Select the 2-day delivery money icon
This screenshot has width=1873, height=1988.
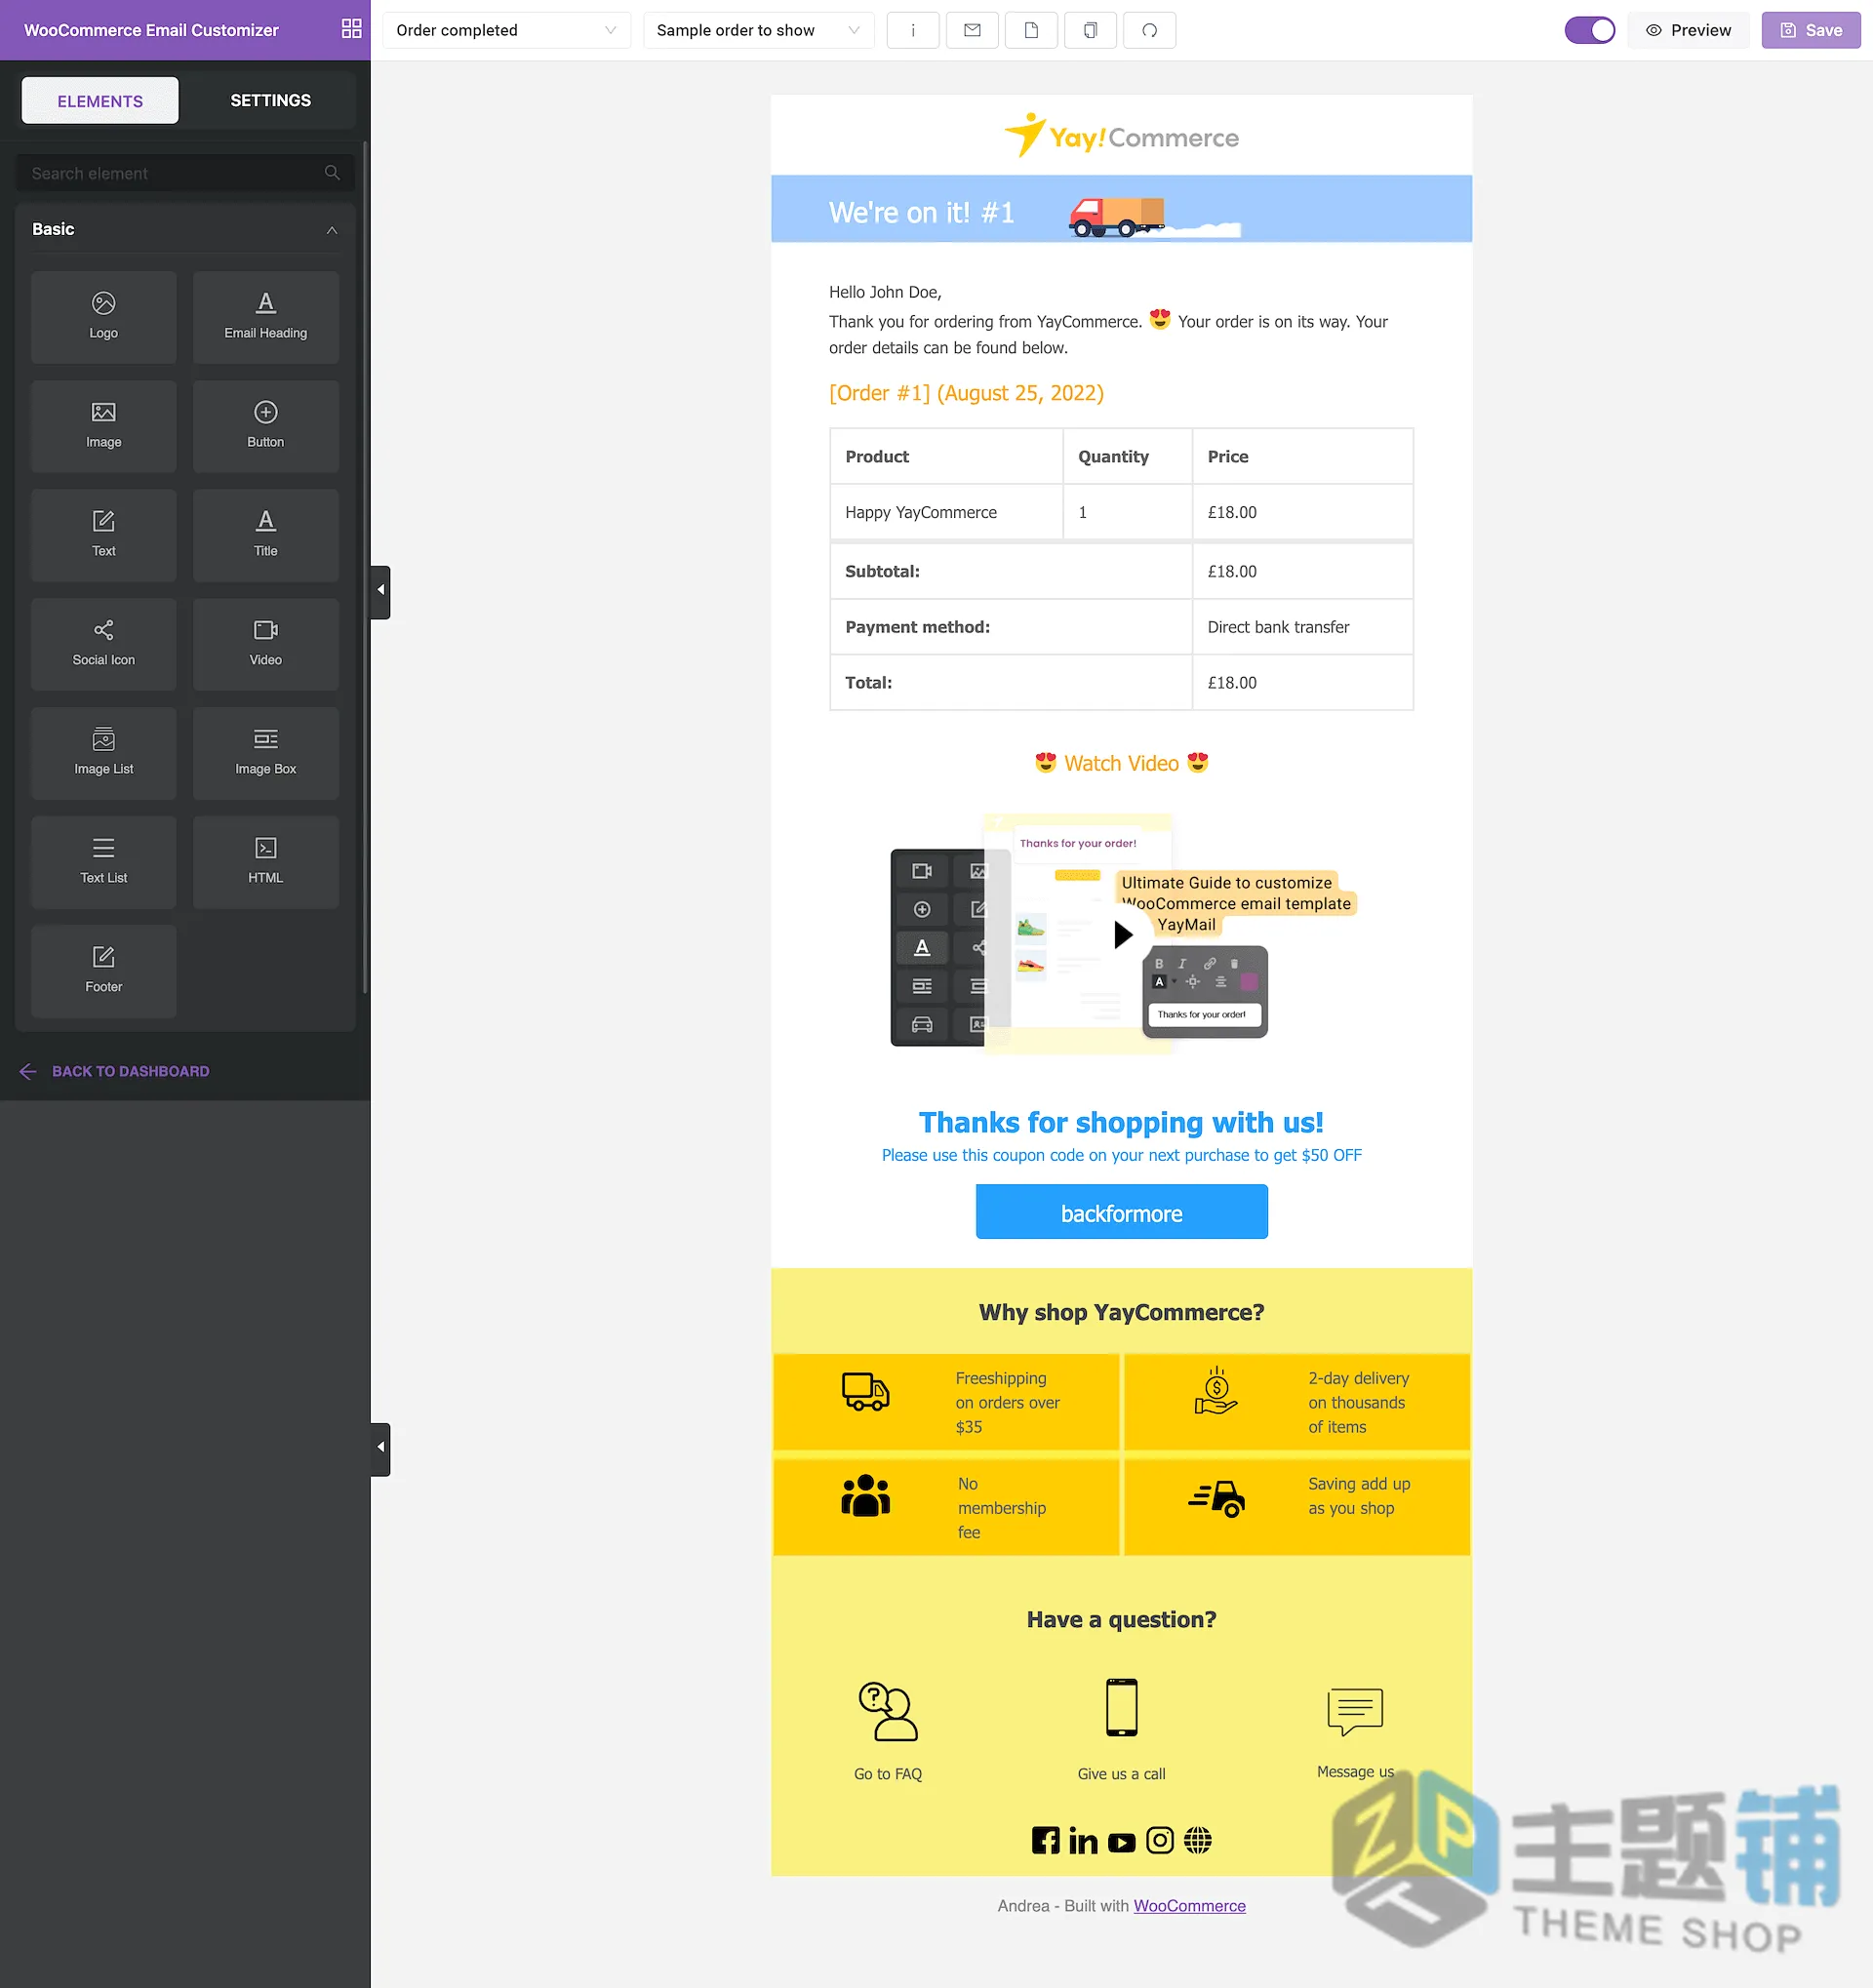click(1216, 1391)
